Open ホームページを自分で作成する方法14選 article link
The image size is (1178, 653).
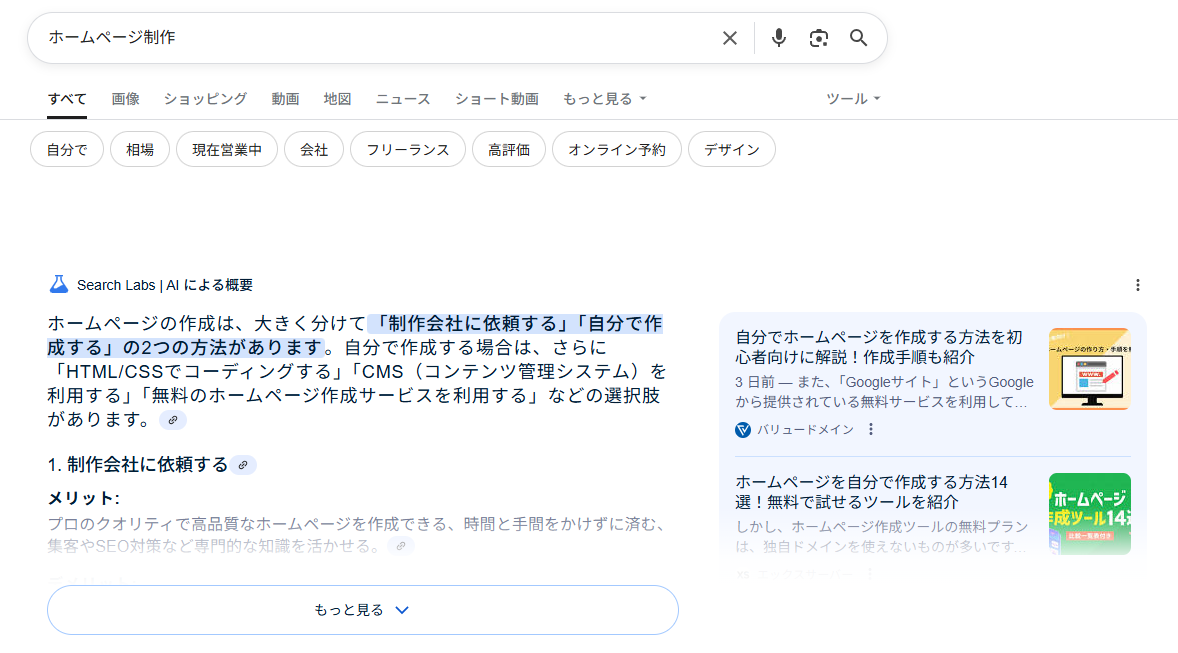click(871, 492)
